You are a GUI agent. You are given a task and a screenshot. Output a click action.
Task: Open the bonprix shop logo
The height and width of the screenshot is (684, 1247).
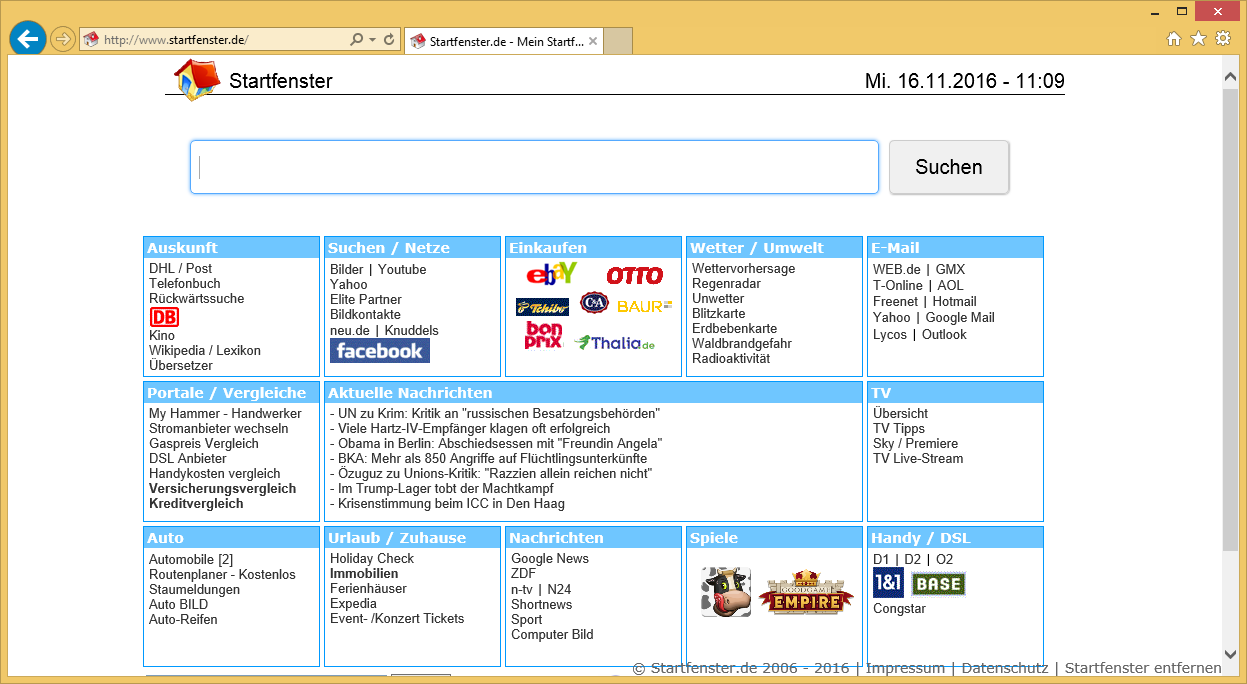pyautogui.click(x=544, y=335)
